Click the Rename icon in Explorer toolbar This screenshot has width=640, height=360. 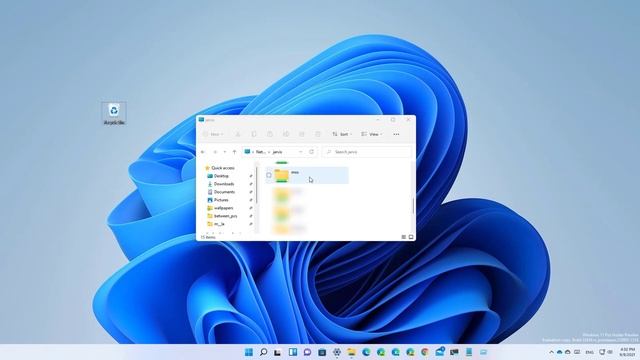point(286,134)
